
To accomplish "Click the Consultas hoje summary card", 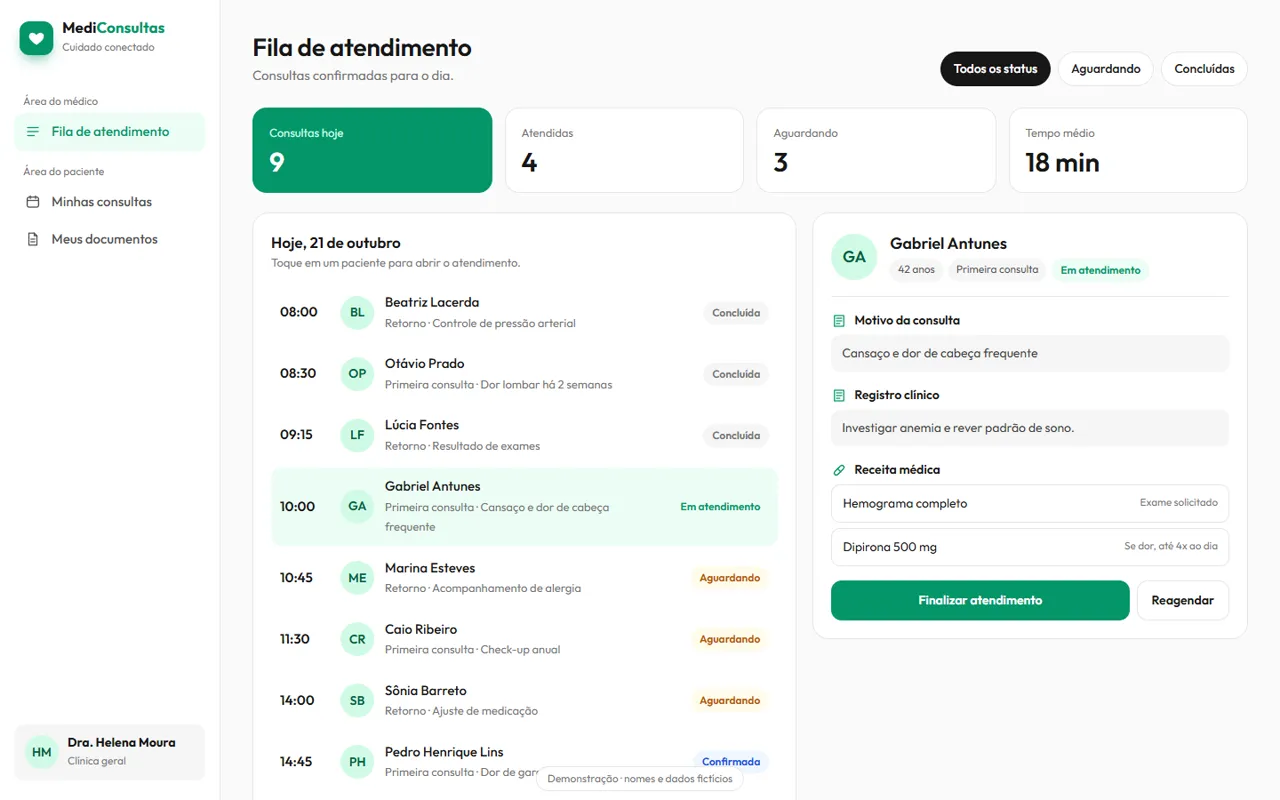I will pyautogui.click(x=372, y=150).
